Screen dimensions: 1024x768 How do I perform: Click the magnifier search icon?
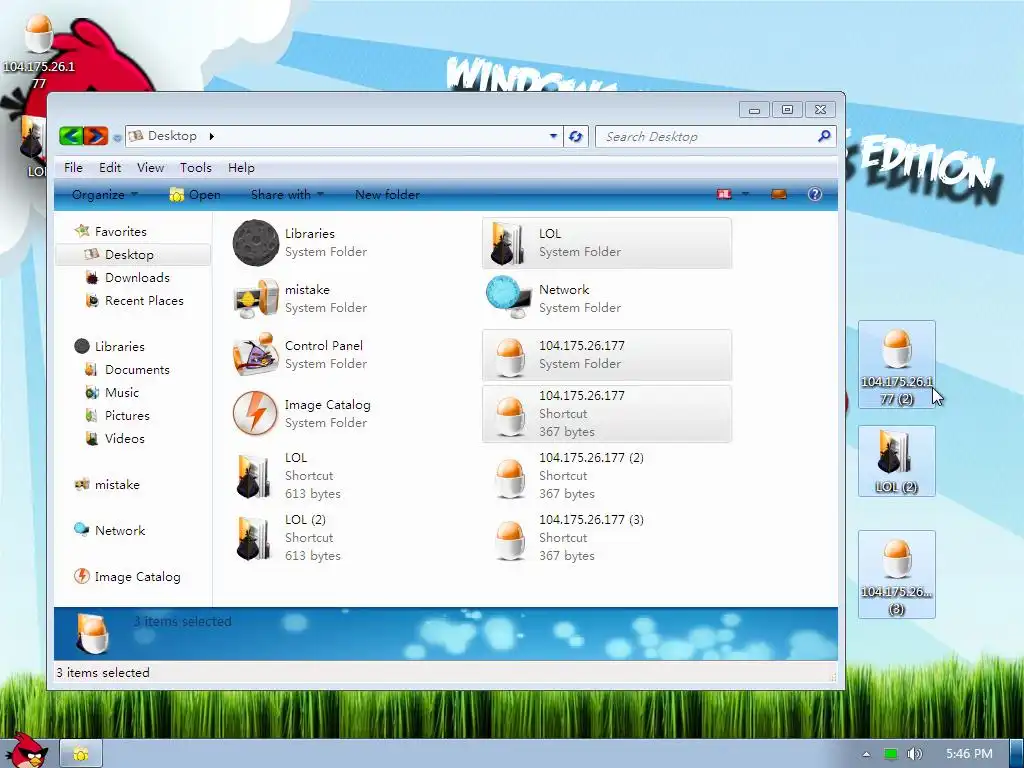(824, 136)
